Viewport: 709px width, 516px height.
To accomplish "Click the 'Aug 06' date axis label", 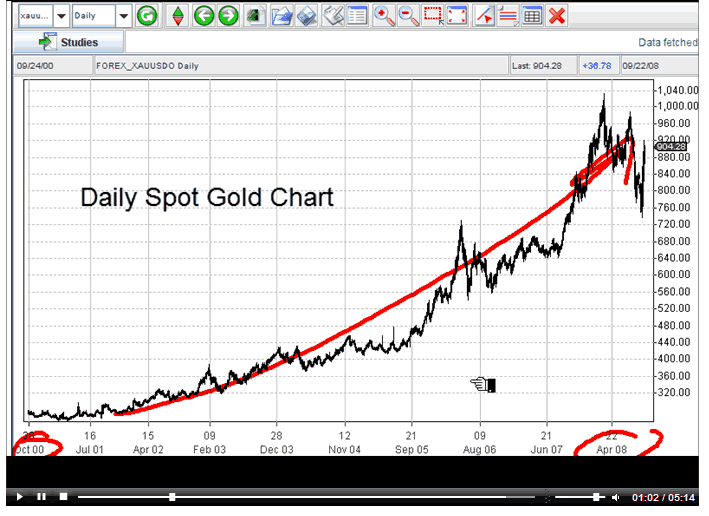I will (479, 450).
